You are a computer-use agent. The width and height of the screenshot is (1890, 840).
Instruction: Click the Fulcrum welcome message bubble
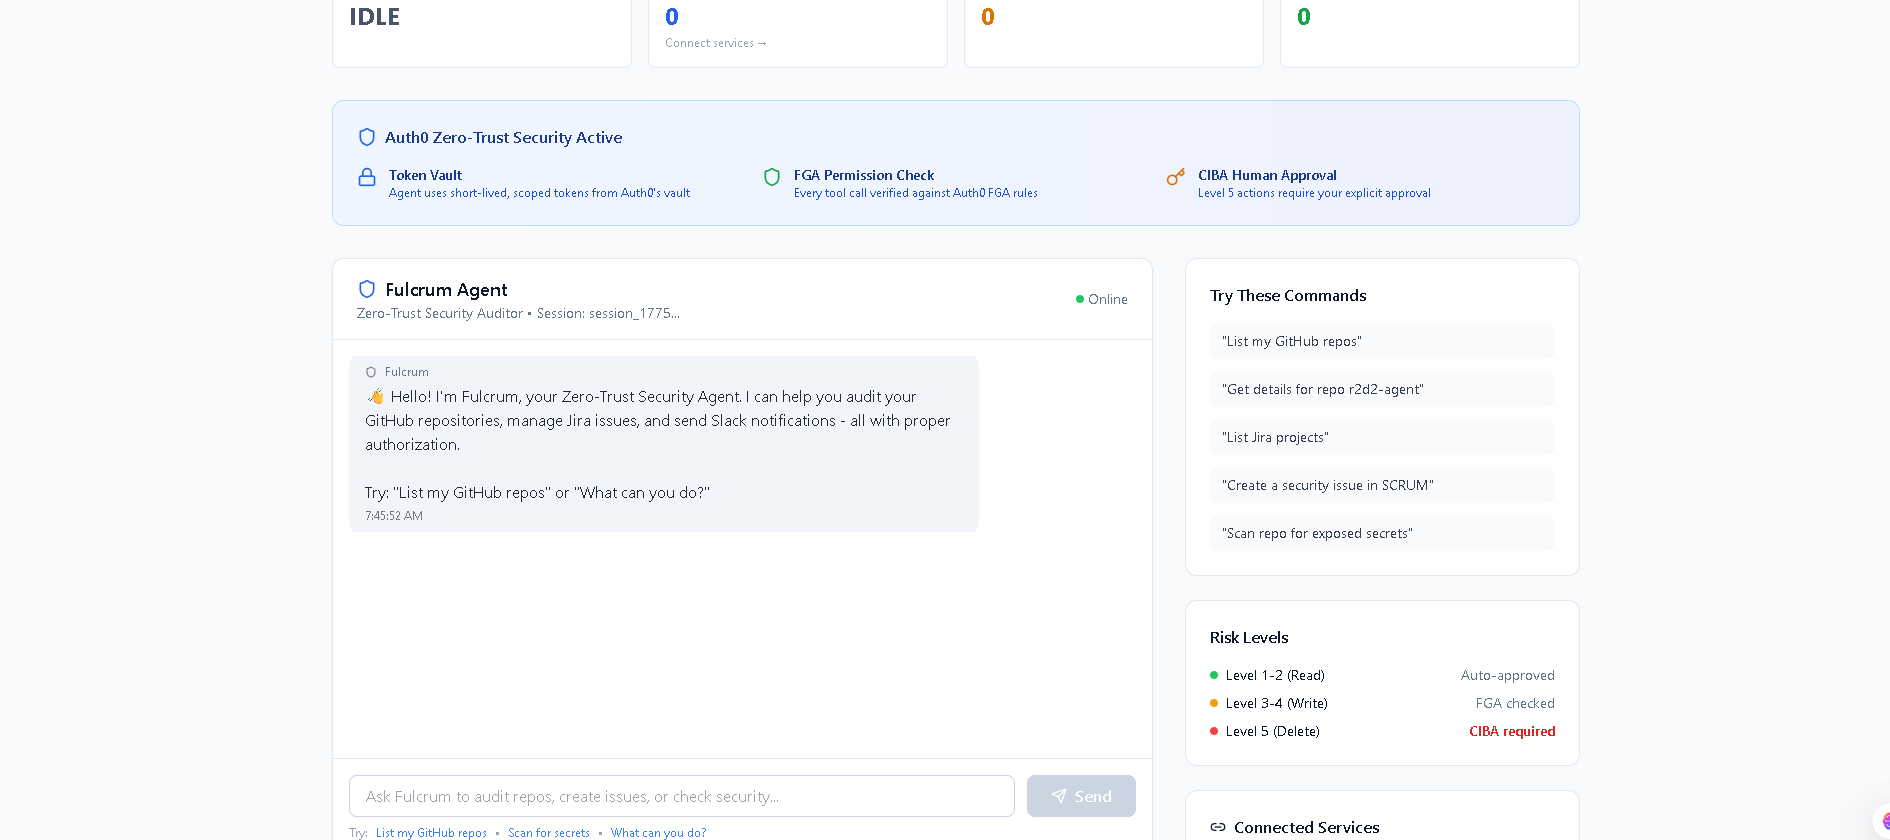[664, 444]
